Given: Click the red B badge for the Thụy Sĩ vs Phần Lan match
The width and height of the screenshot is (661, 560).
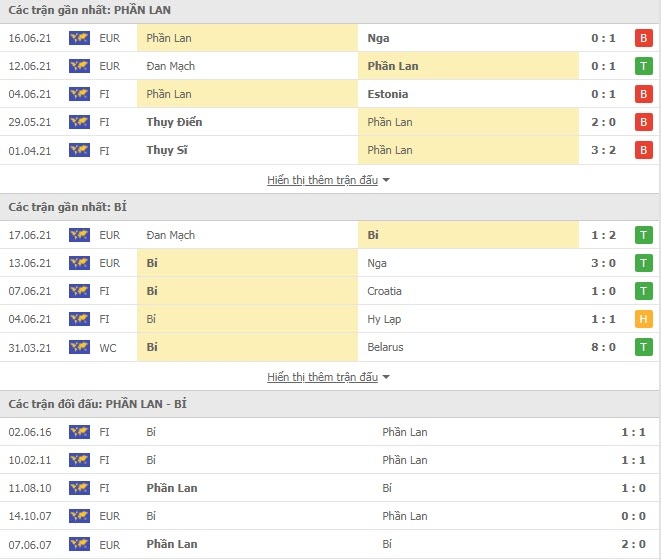Looking at the screenshot, I should [643, 150].
